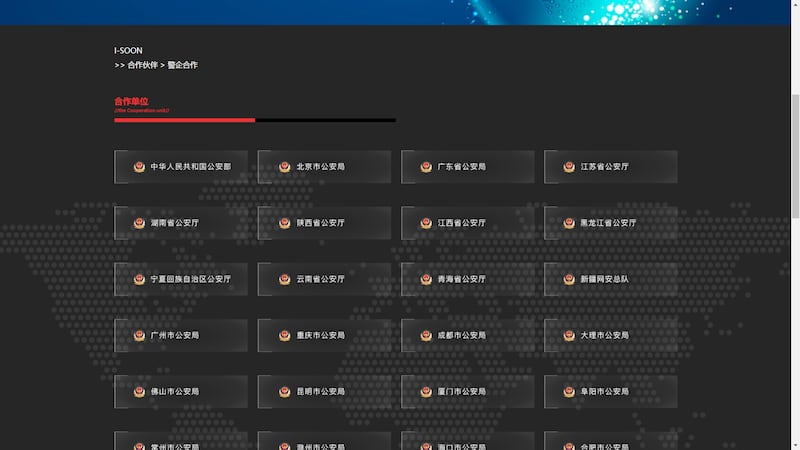Viewport: 800px width, 450px height.
Task: Click the emblem icon beside 湖南省公安厅
Action: (x=139, y=223)
